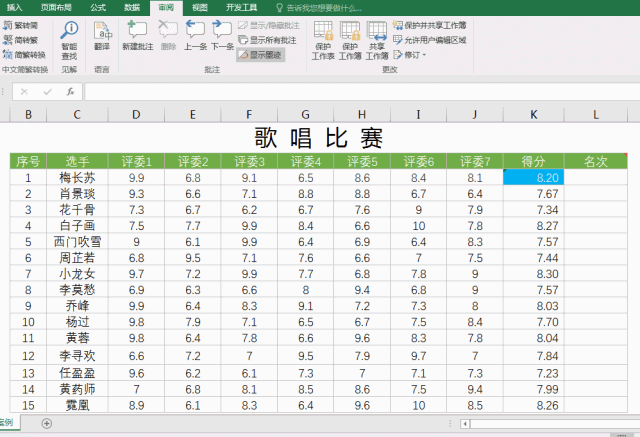Viewport: 640px width, 437px height.
Task: Open the 视图 View ribbon tab
Action: click(200, 7)
